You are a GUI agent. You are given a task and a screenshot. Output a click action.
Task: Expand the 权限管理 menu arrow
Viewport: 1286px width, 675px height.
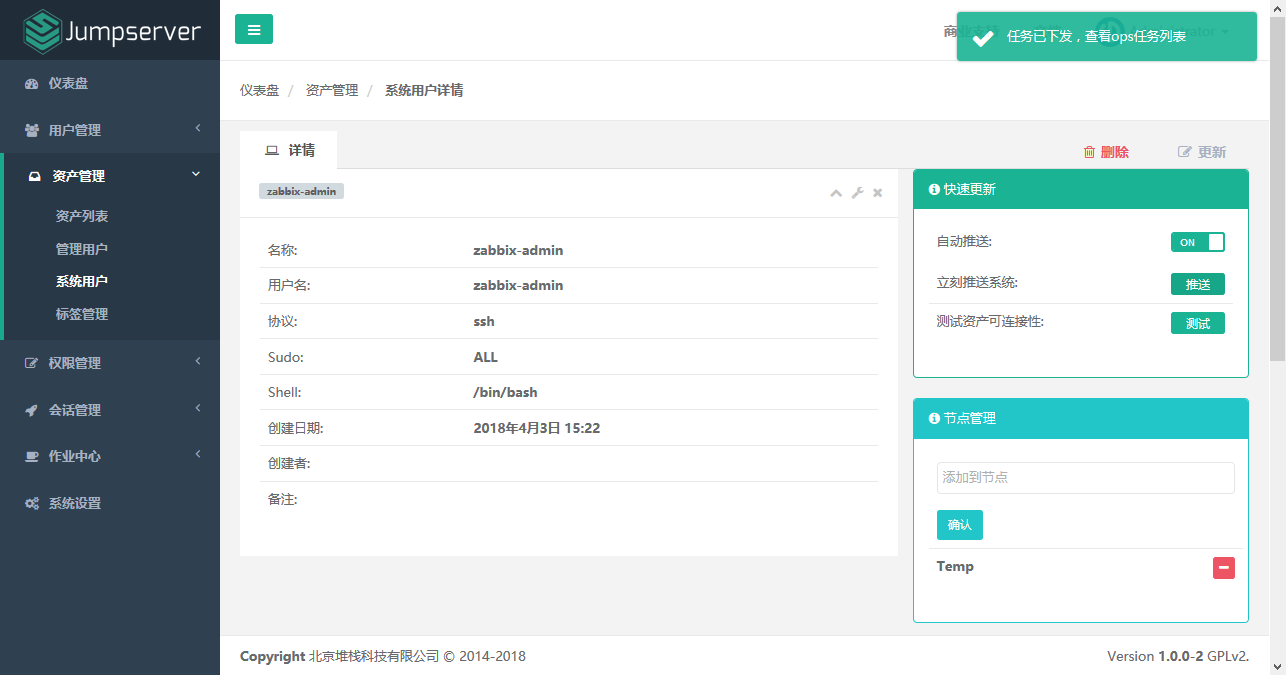coord(198,361)
